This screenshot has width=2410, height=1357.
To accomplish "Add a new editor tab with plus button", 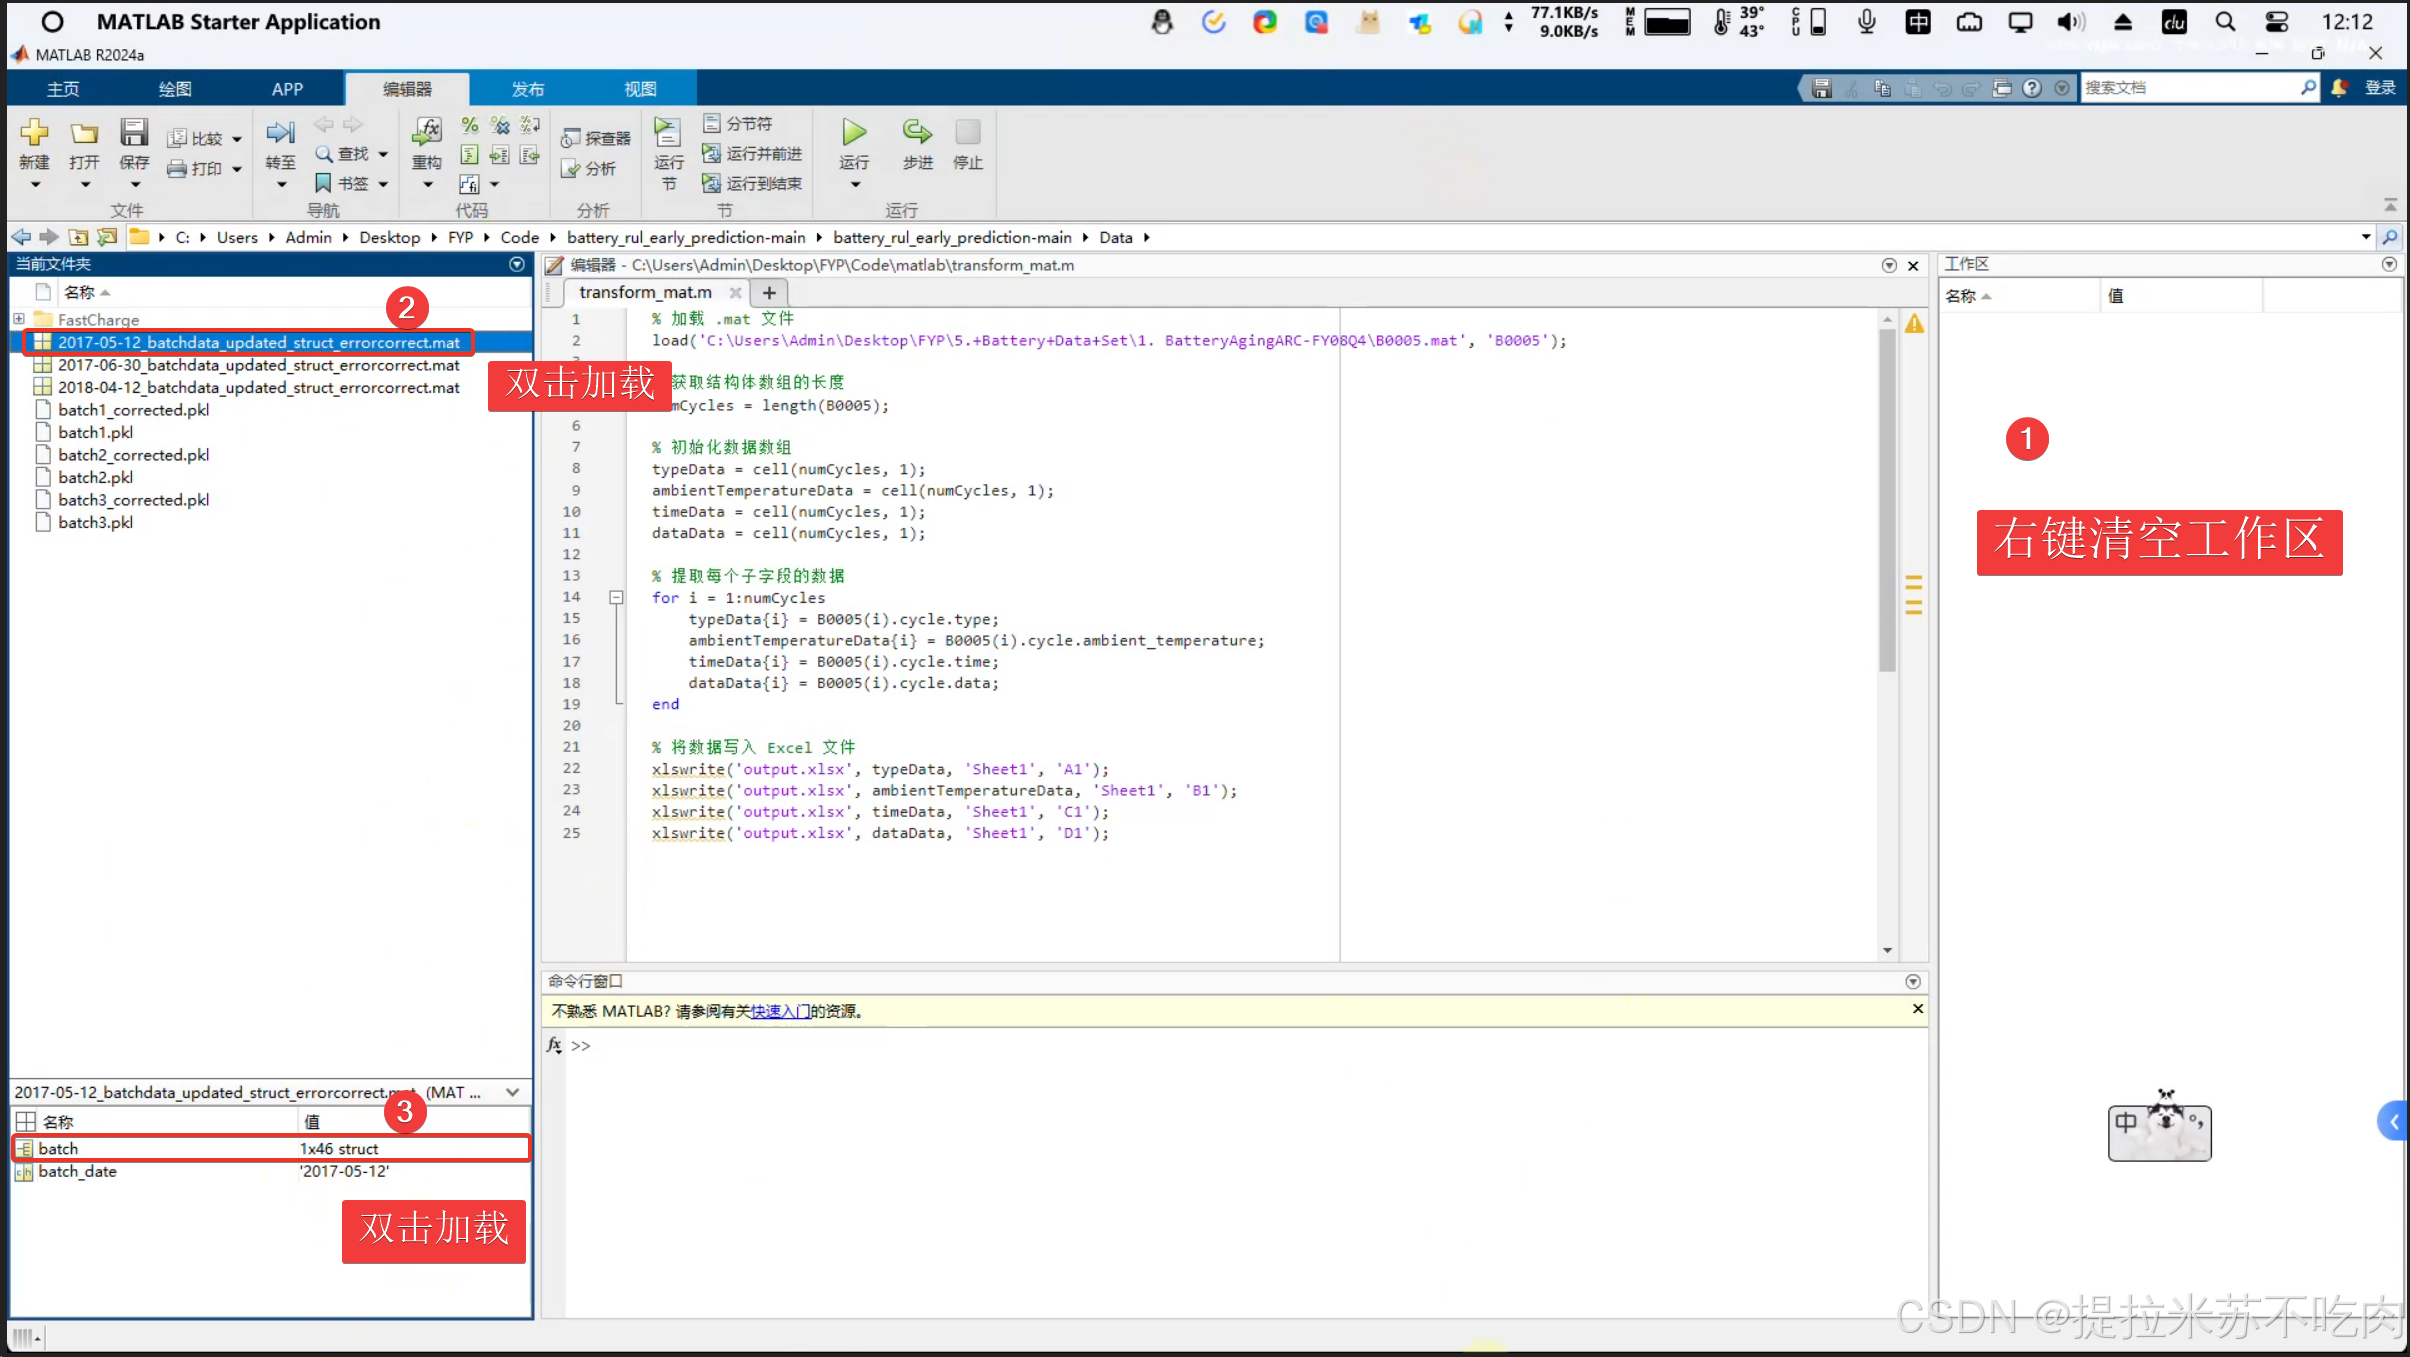I will 769,292.
